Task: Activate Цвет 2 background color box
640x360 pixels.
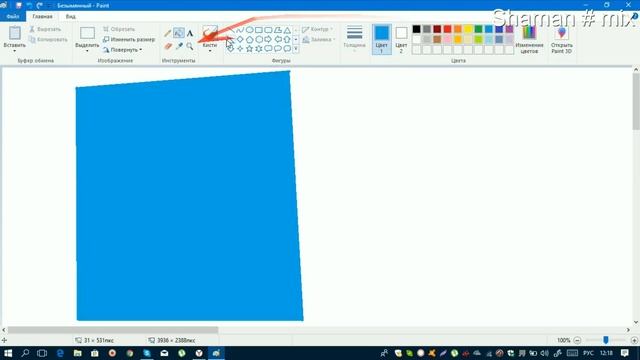Action: [401, 39]
